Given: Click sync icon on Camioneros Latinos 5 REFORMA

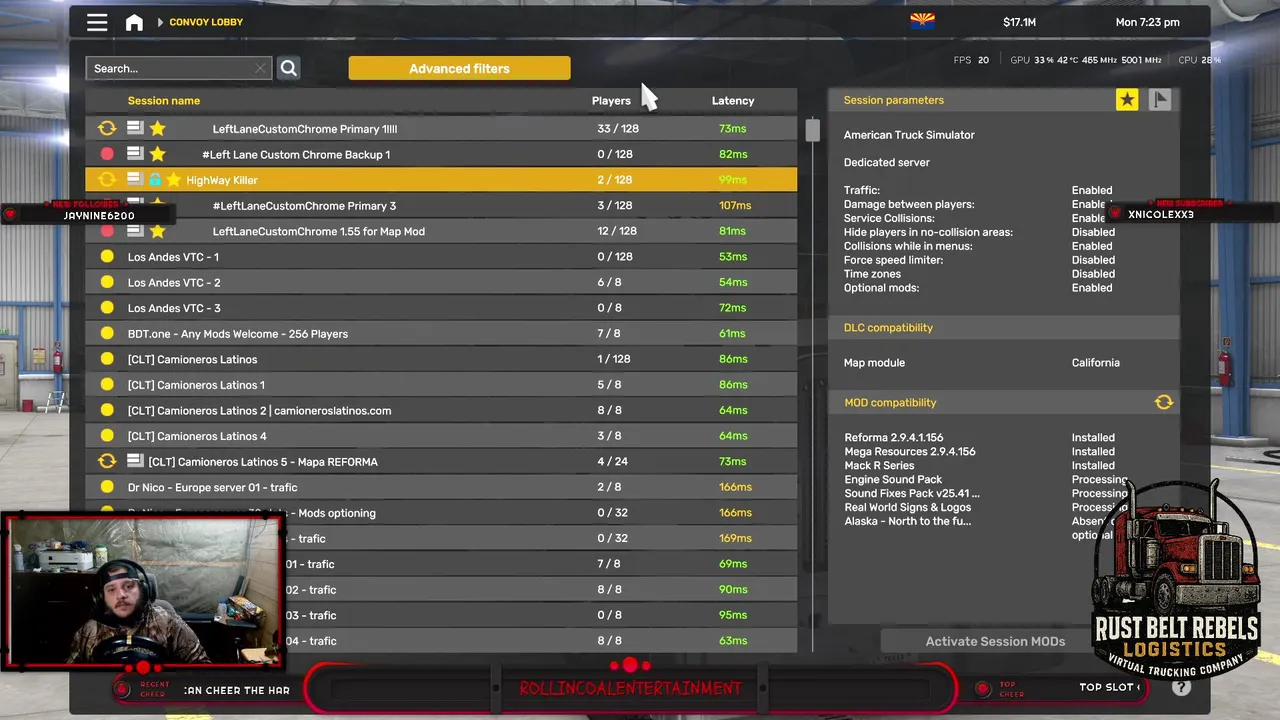Looking at the screenshot, I should [x=107, y=461].
